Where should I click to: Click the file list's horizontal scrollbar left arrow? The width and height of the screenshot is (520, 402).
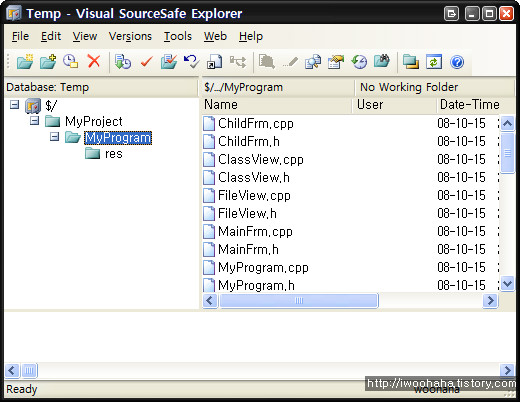(210, 301)
